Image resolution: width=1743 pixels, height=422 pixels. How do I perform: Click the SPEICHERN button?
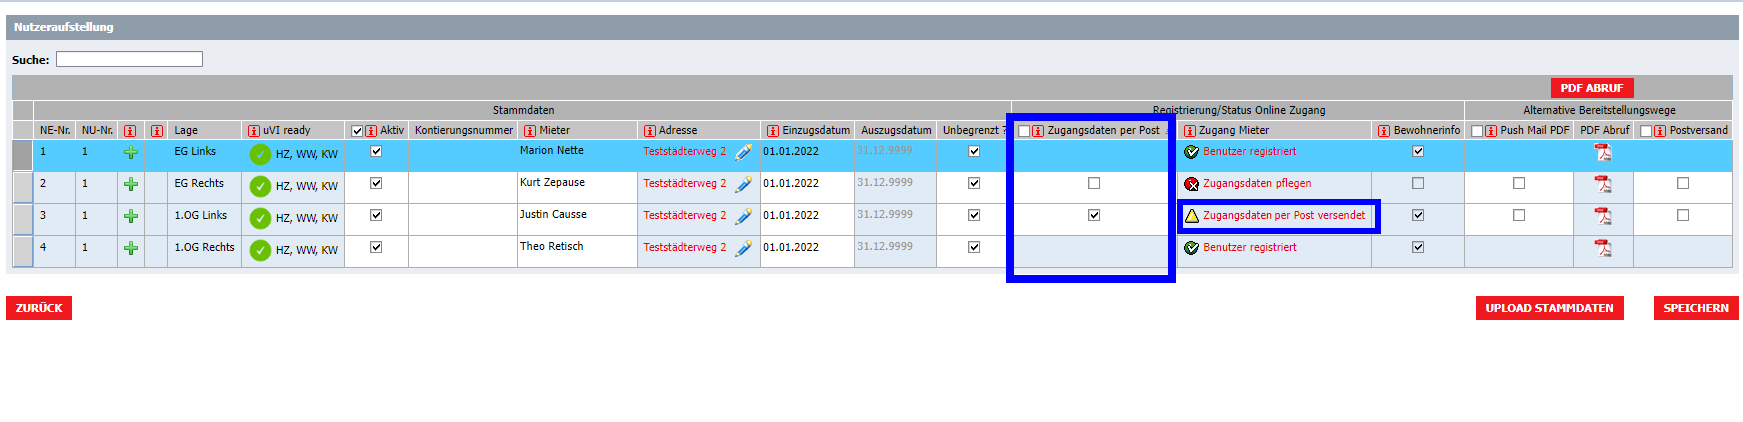pyautogui.click(x=1696, y=308)
